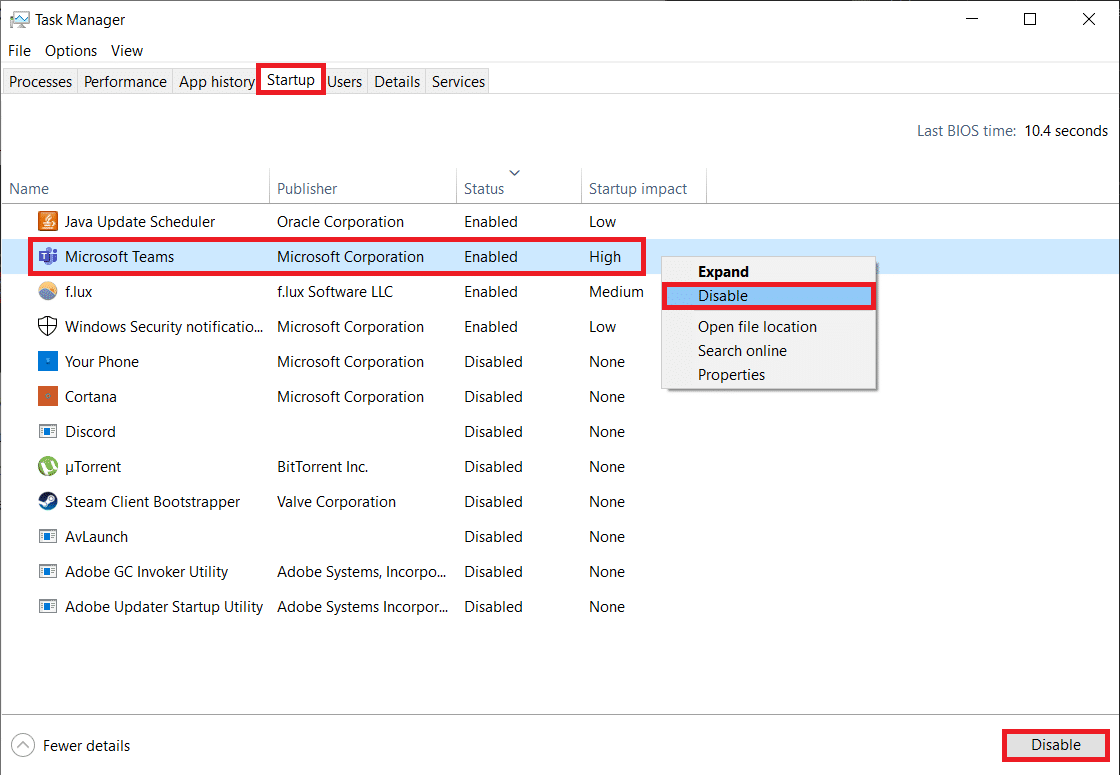Click the Steam Client Bootstrapper icon
Screen dimensions: 1120x775
point(48,502)
